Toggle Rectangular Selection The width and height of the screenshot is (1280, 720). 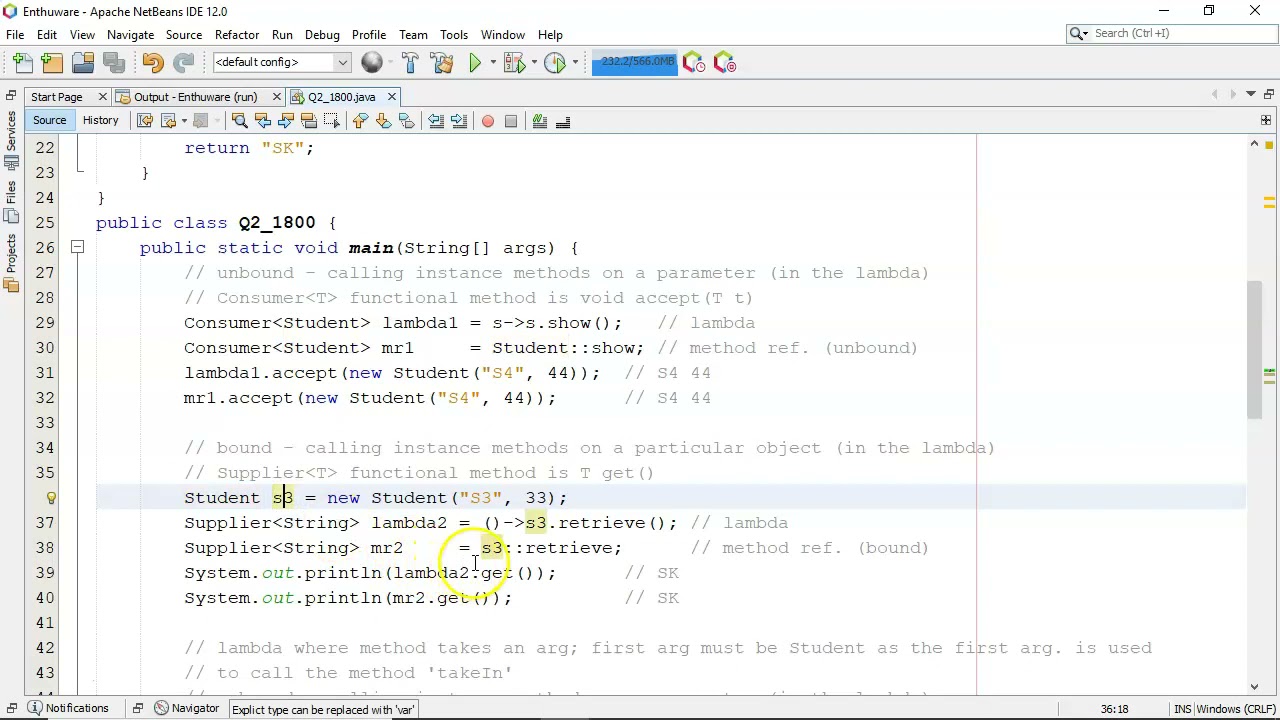[332, 121]
